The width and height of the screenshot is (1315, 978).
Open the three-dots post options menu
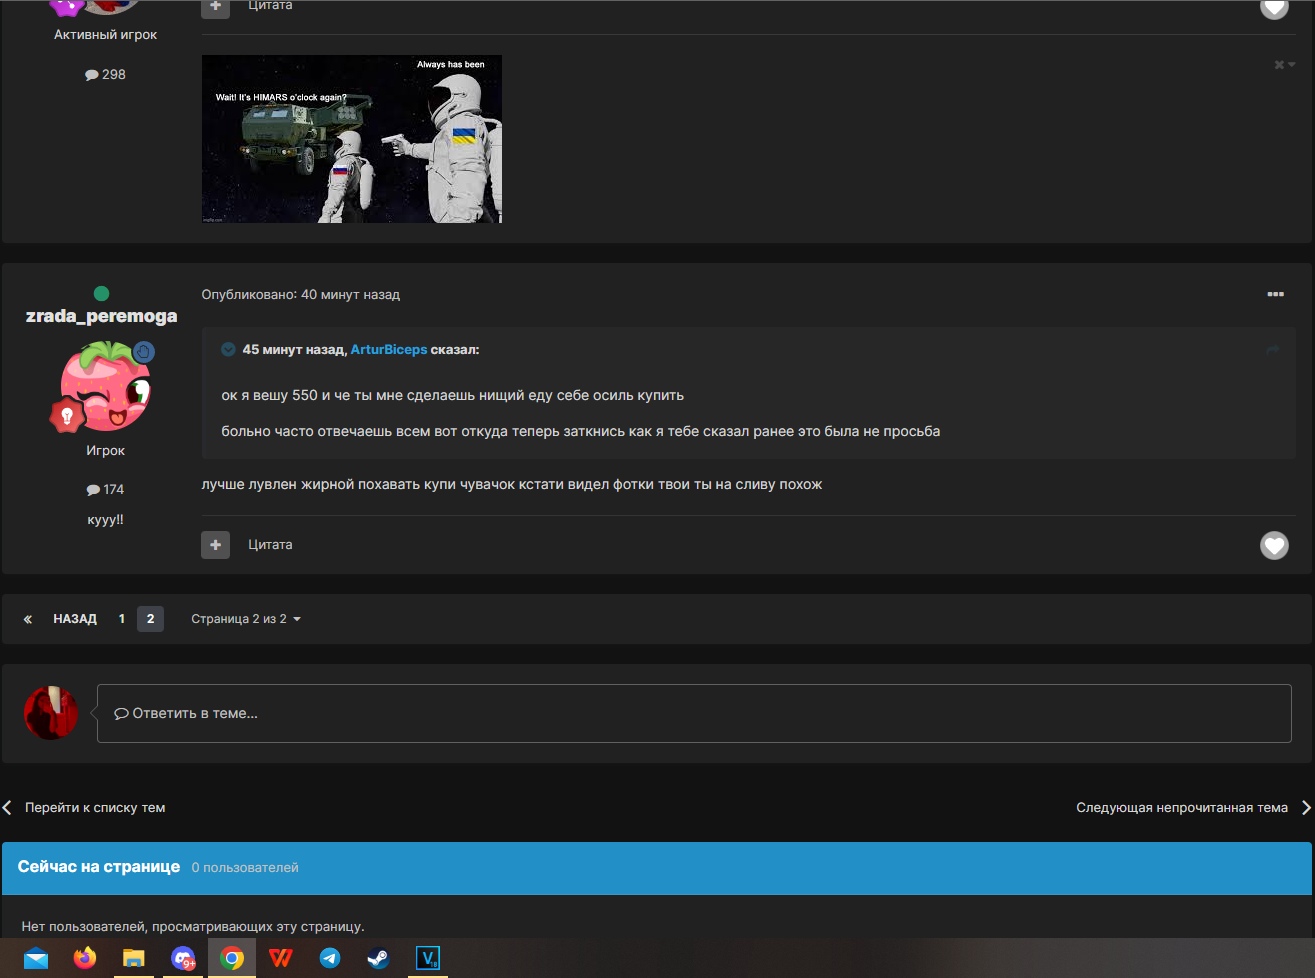pos(1275,294)
